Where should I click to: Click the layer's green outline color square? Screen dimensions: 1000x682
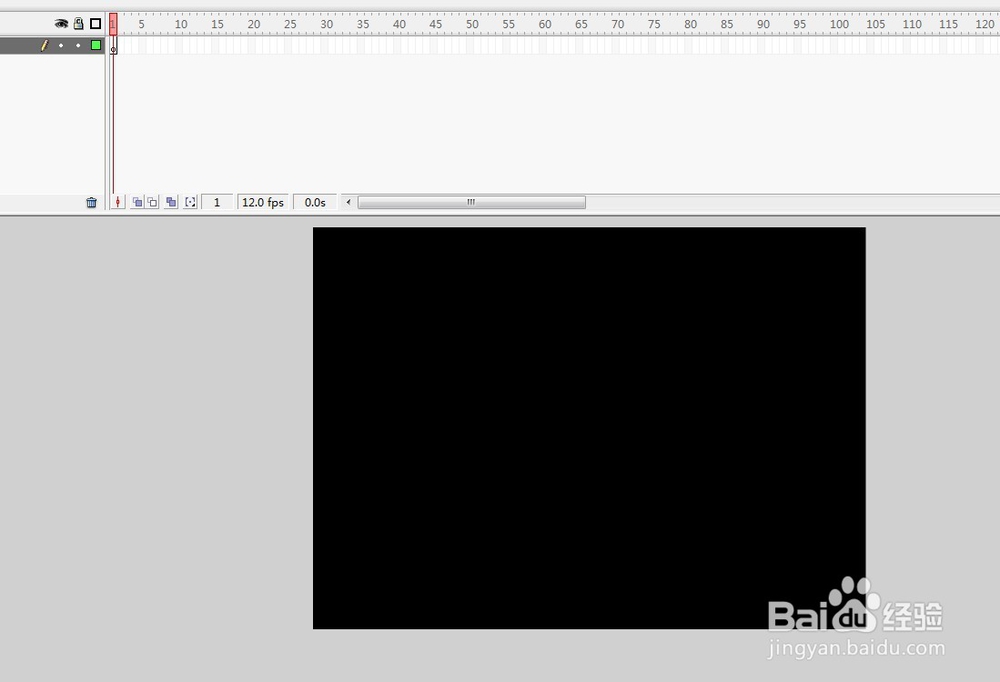tap(96, 45)
